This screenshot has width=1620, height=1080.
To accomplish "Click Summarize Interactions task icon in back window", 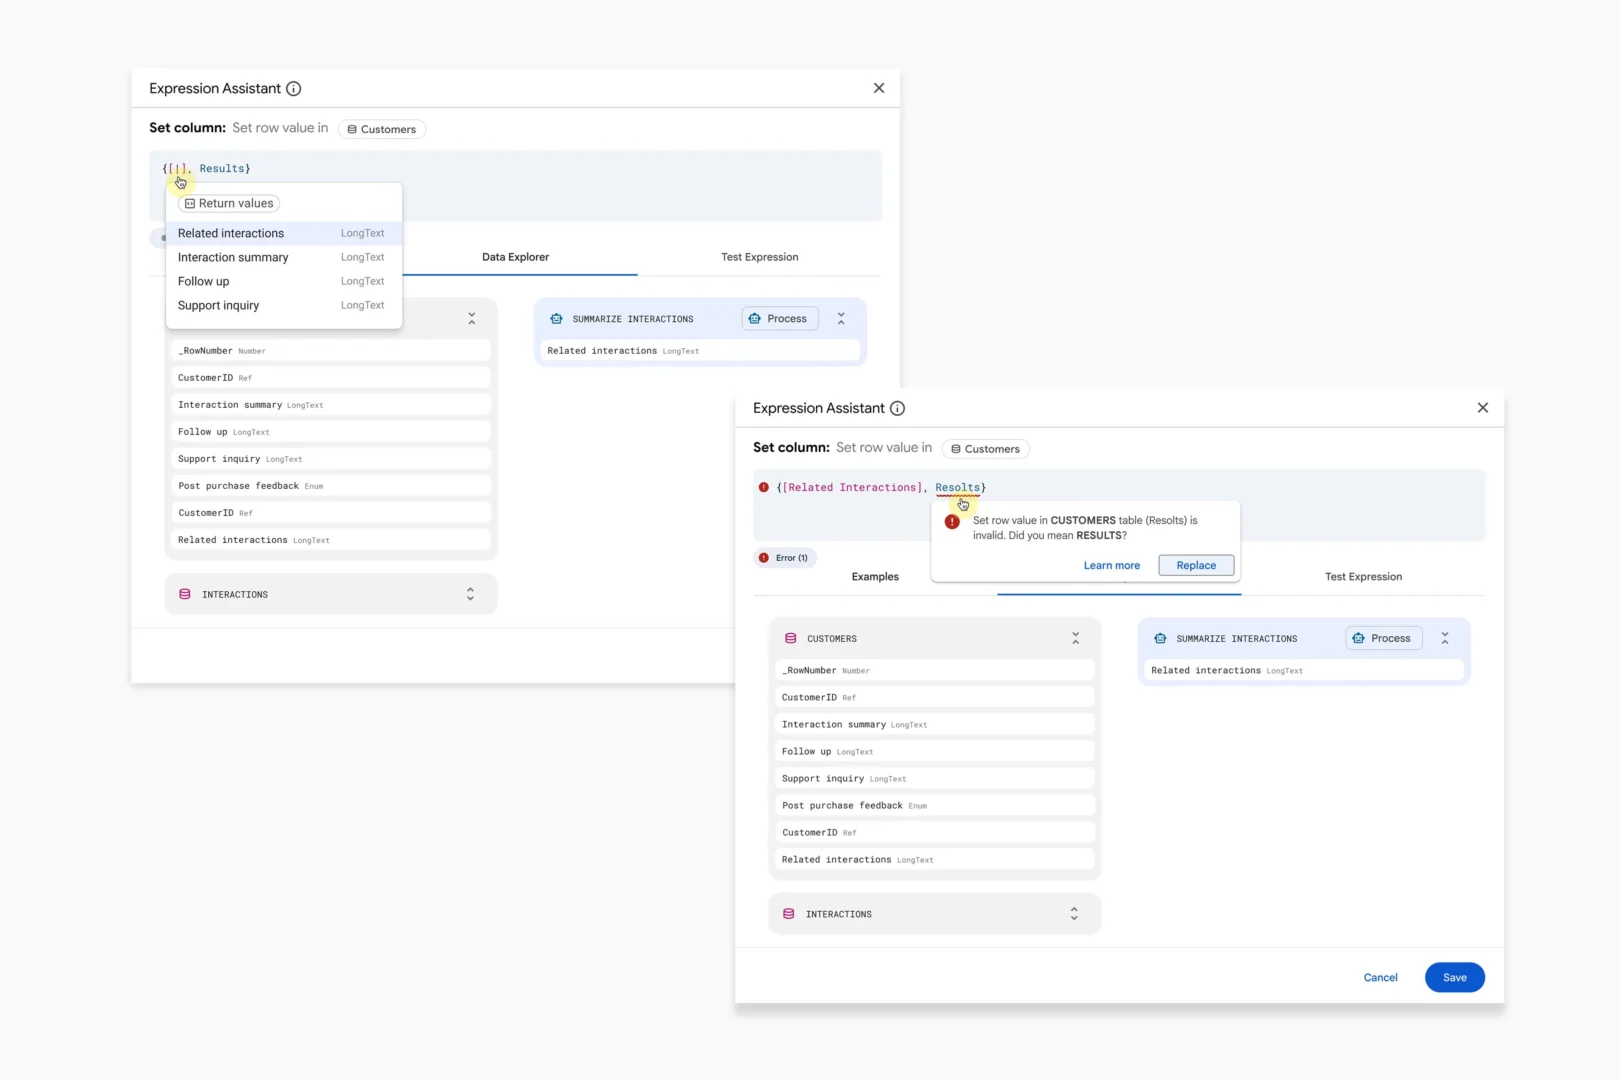I will [x=556, y=319].
